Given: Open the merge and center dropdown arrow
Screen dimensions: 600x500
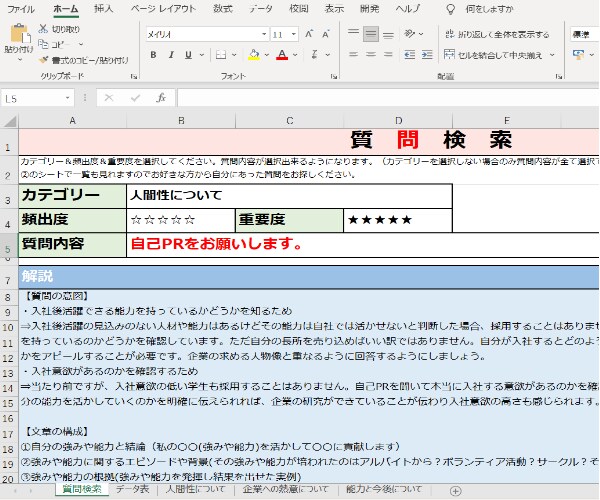Looking at the screenshot, I should (x=552, y=55).
